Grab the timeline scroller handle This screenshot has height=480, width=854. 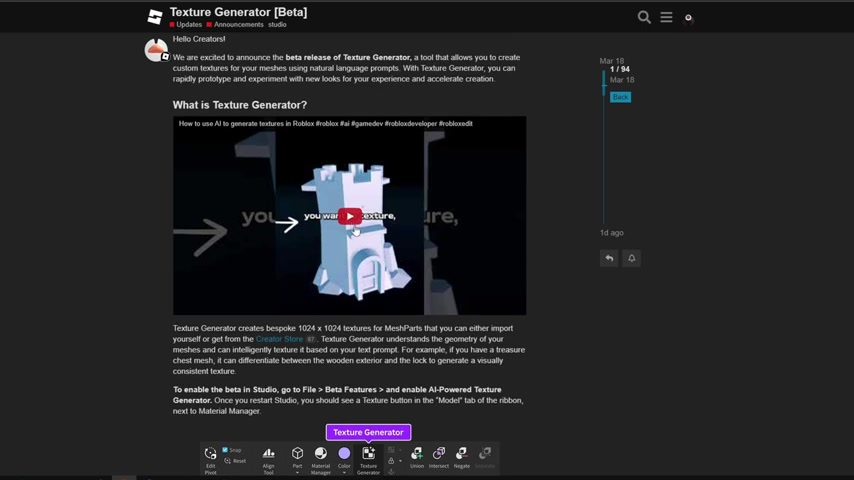coord(603,83)
